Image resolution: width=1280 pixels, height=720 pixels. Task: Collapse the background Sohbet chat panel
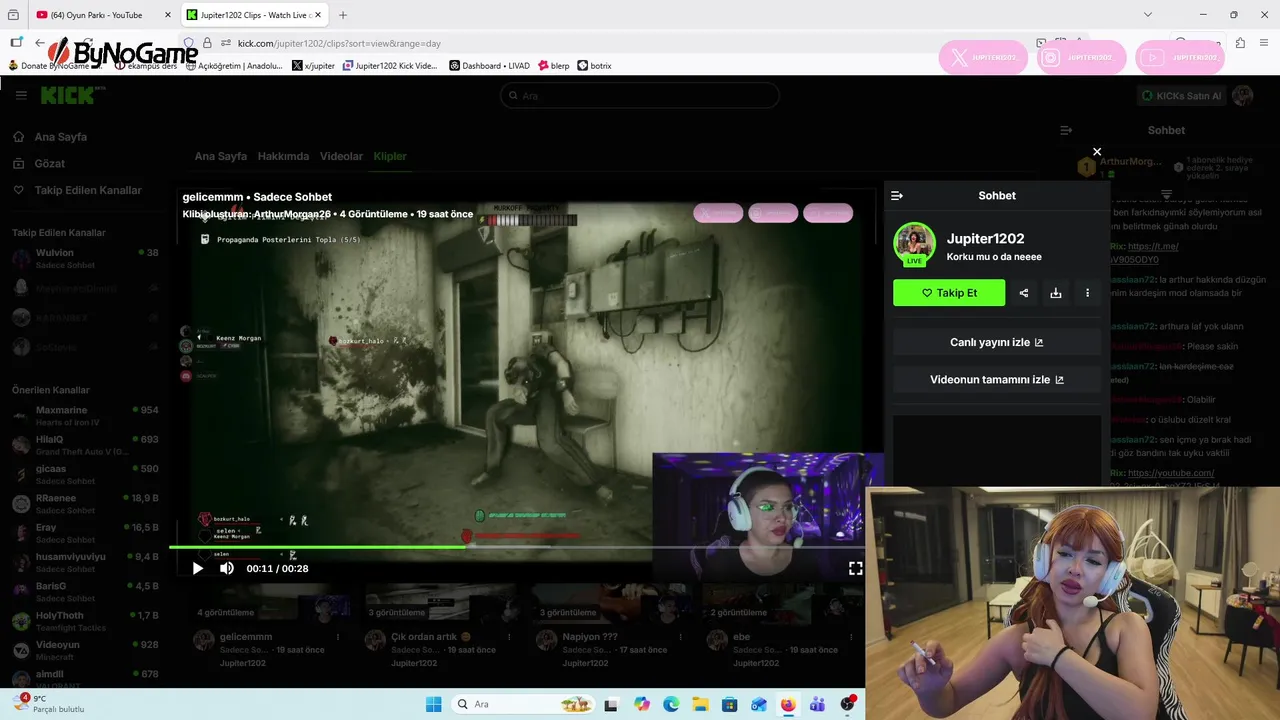1066,130
